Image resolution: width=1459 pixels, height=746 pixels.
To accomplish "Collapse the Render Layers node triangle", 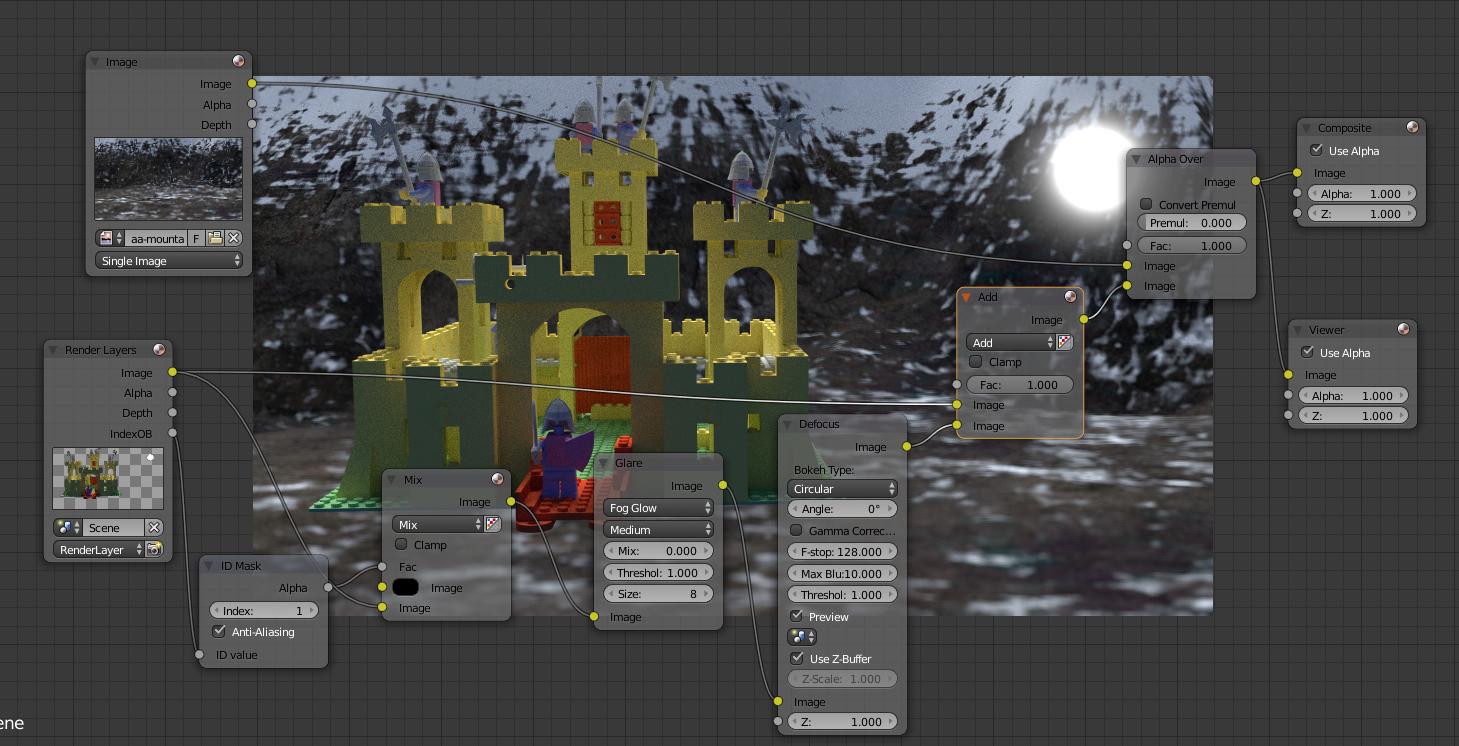I will point(54,350).
